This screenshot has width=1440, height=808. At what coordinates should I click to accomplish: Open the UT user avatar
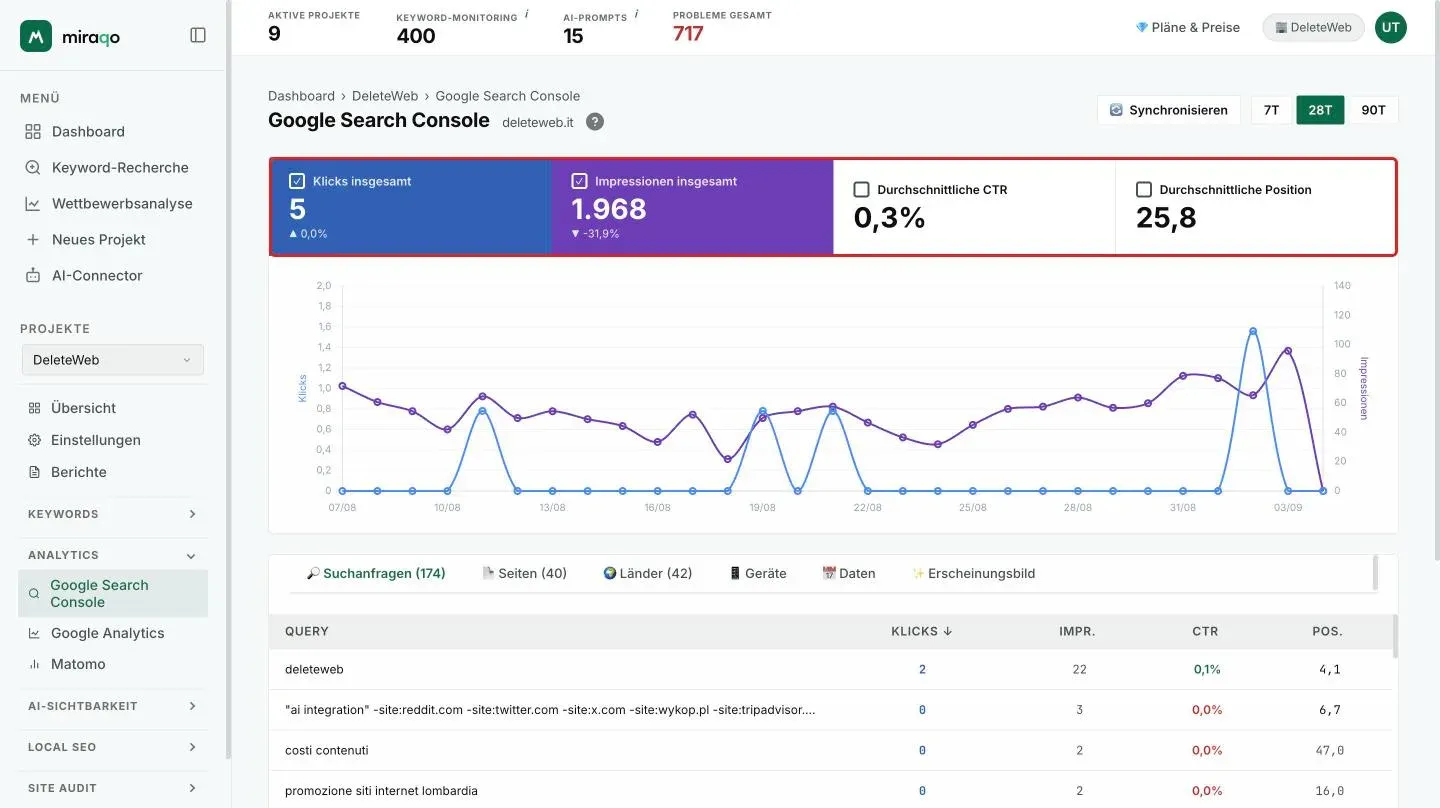coord(1391,28)
